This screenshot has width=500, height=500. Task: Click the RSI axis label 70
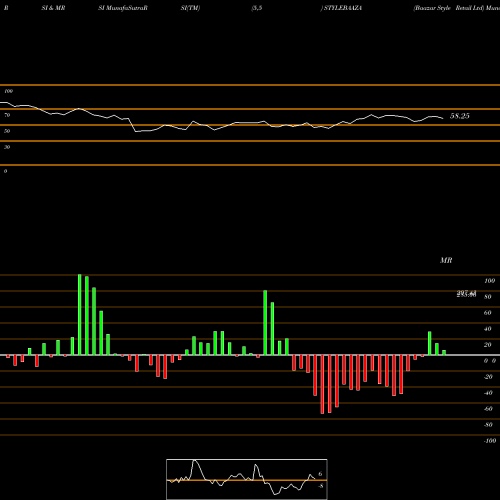point(7,115)
